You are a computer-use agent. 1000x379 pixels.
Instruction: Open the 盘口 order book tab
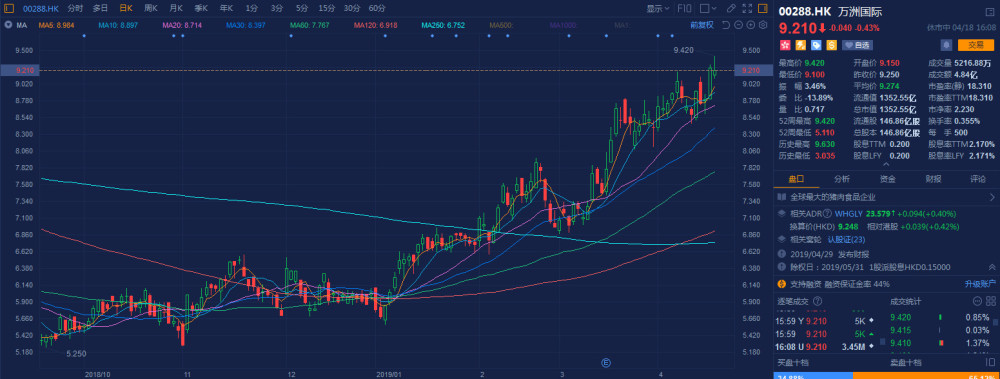(x=796, y=179)
